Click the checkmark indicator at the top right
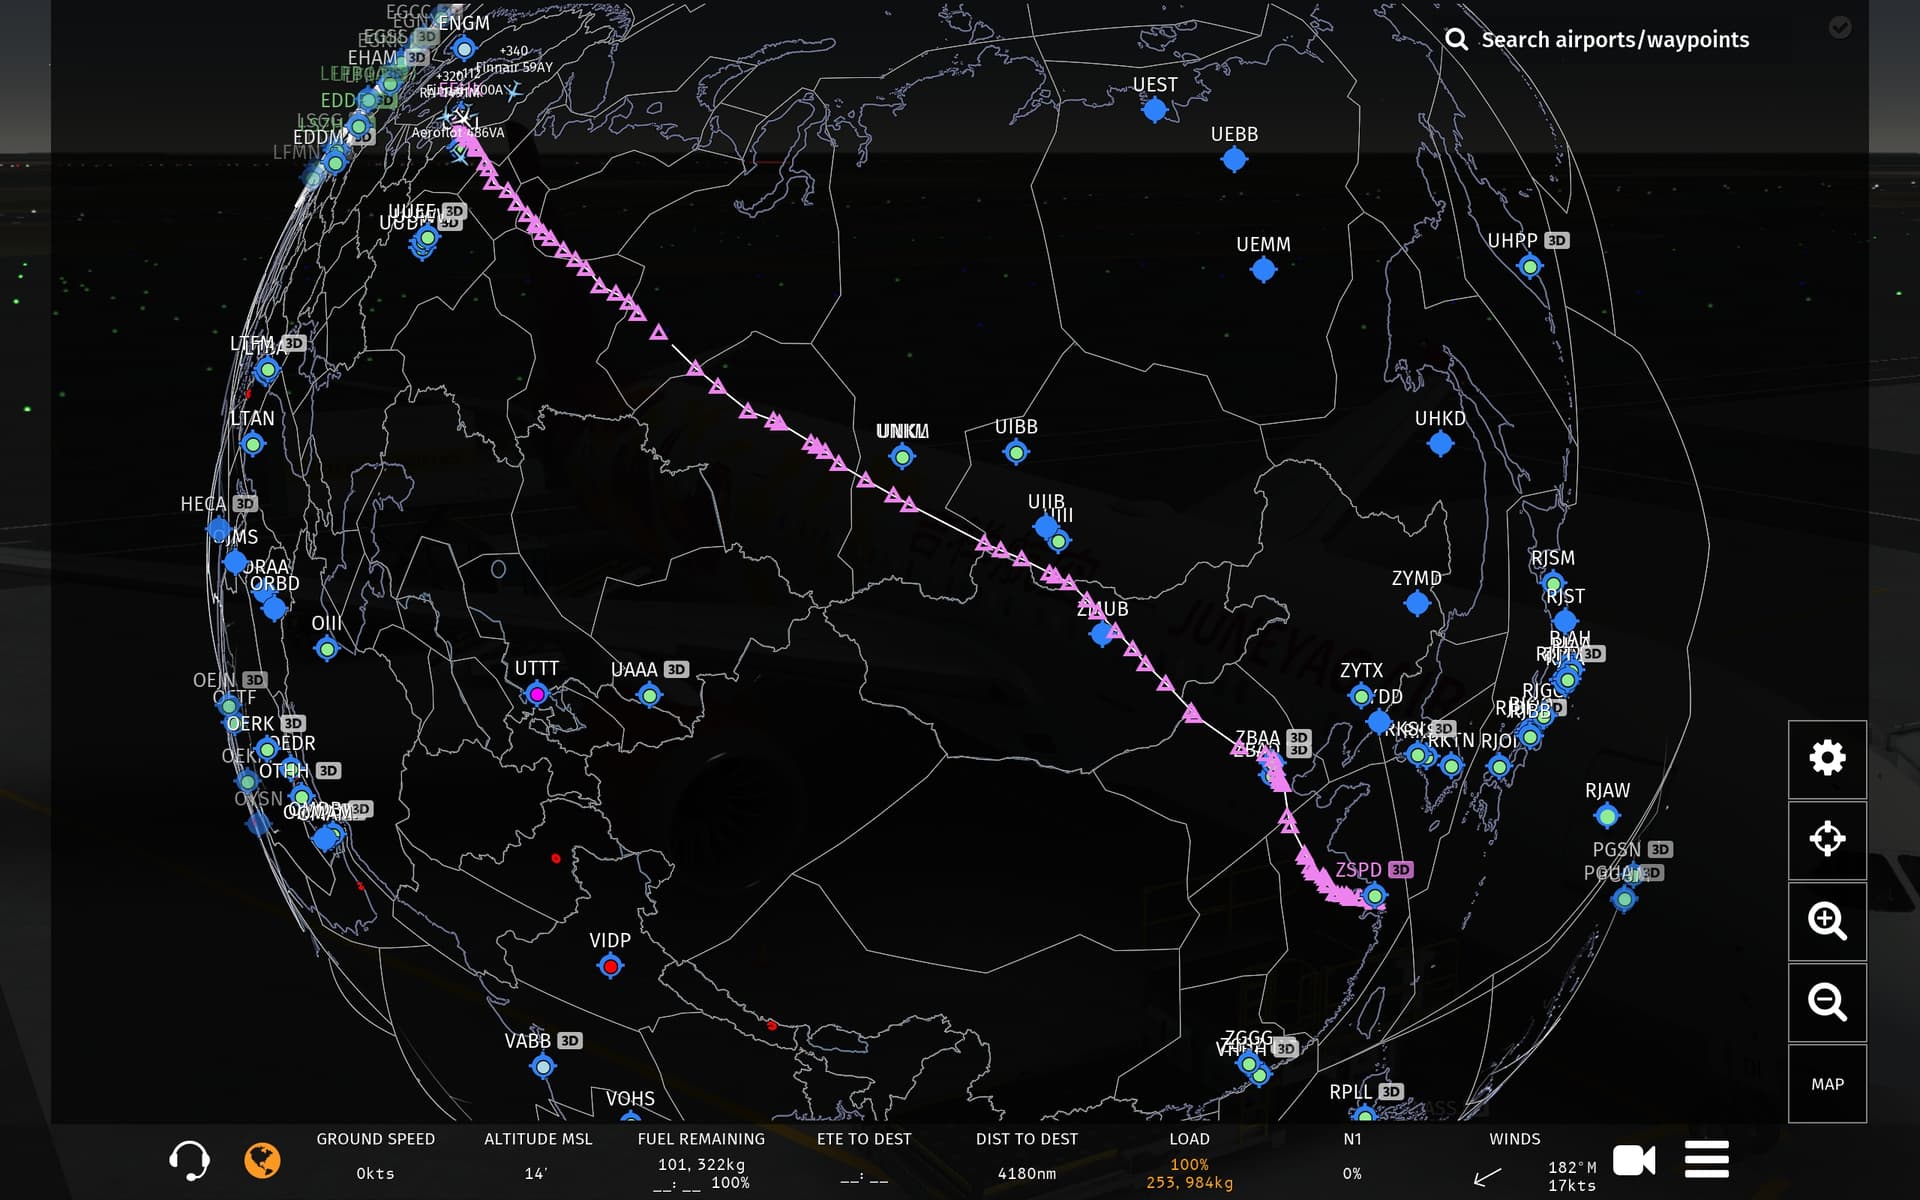1920x1200 pixels. tap(1840, 28)
